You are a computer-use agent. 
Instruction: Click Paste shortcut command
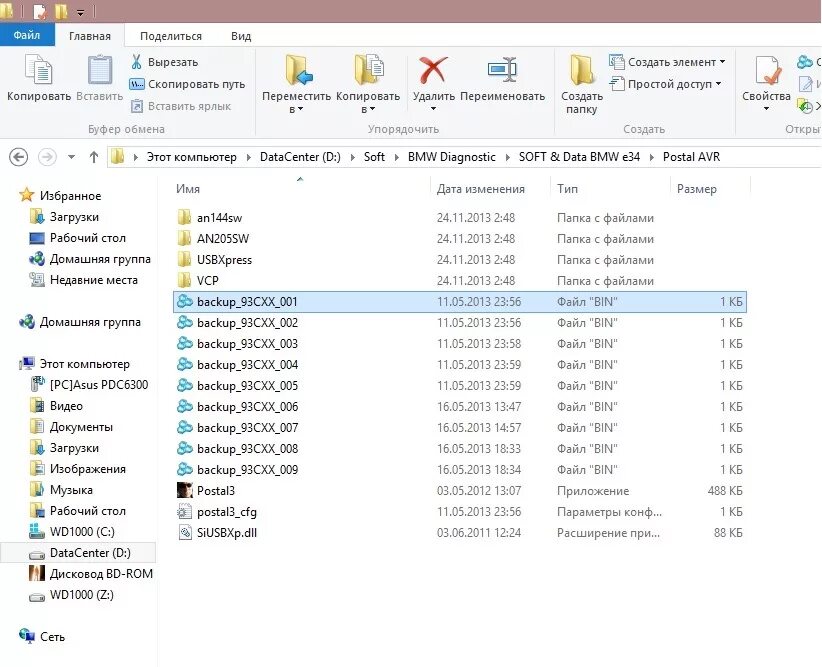180,106
